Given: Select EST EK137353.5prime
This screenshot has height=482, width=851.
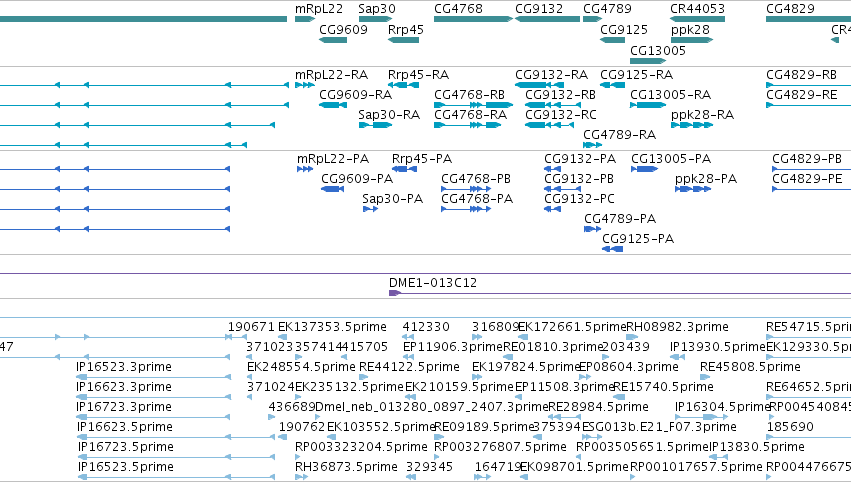Looking at the screenshot, I should pyautogui.click(x=332, y=327).
